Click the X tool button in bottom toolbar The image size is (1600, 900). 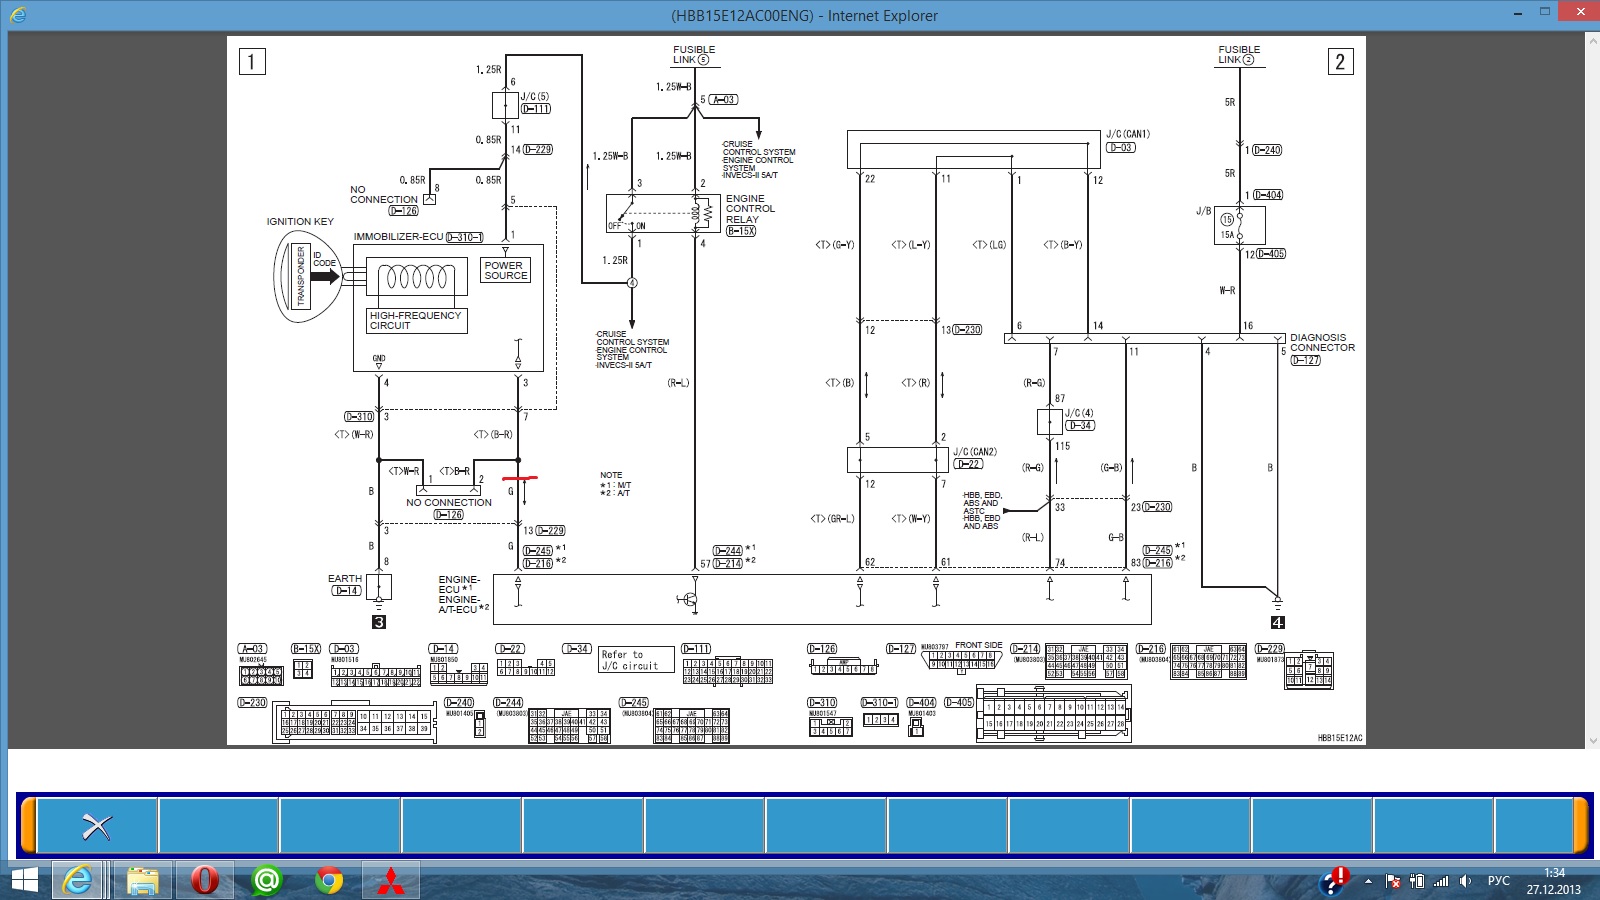tap(97, 826)
